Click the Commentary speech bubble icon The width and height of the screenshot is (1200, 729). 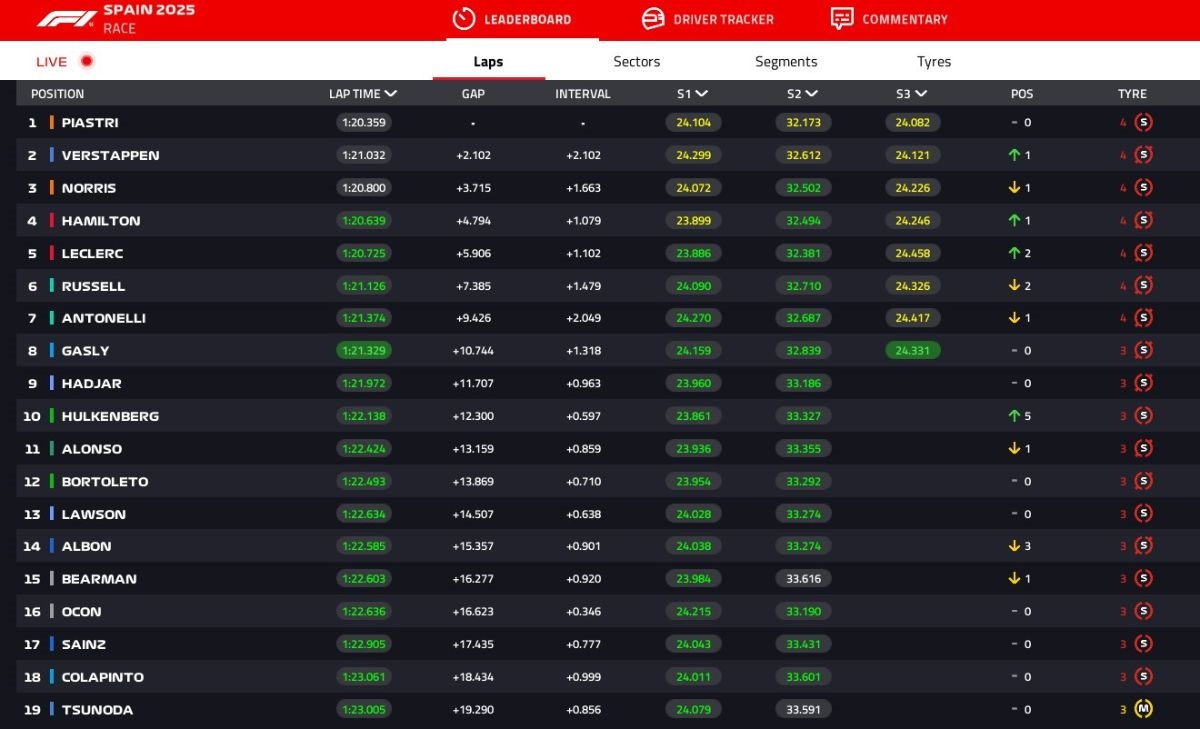[x=842, y=19]
